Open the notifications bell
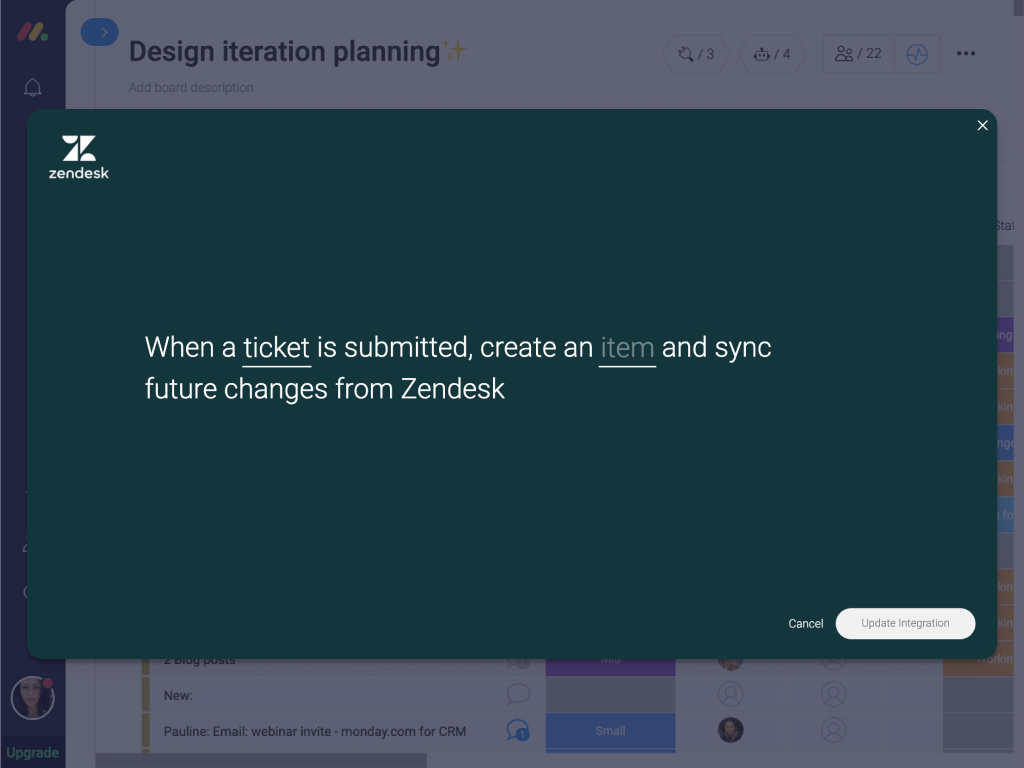This screenshot has height=768, width=1024. click(x=32, y=88)
